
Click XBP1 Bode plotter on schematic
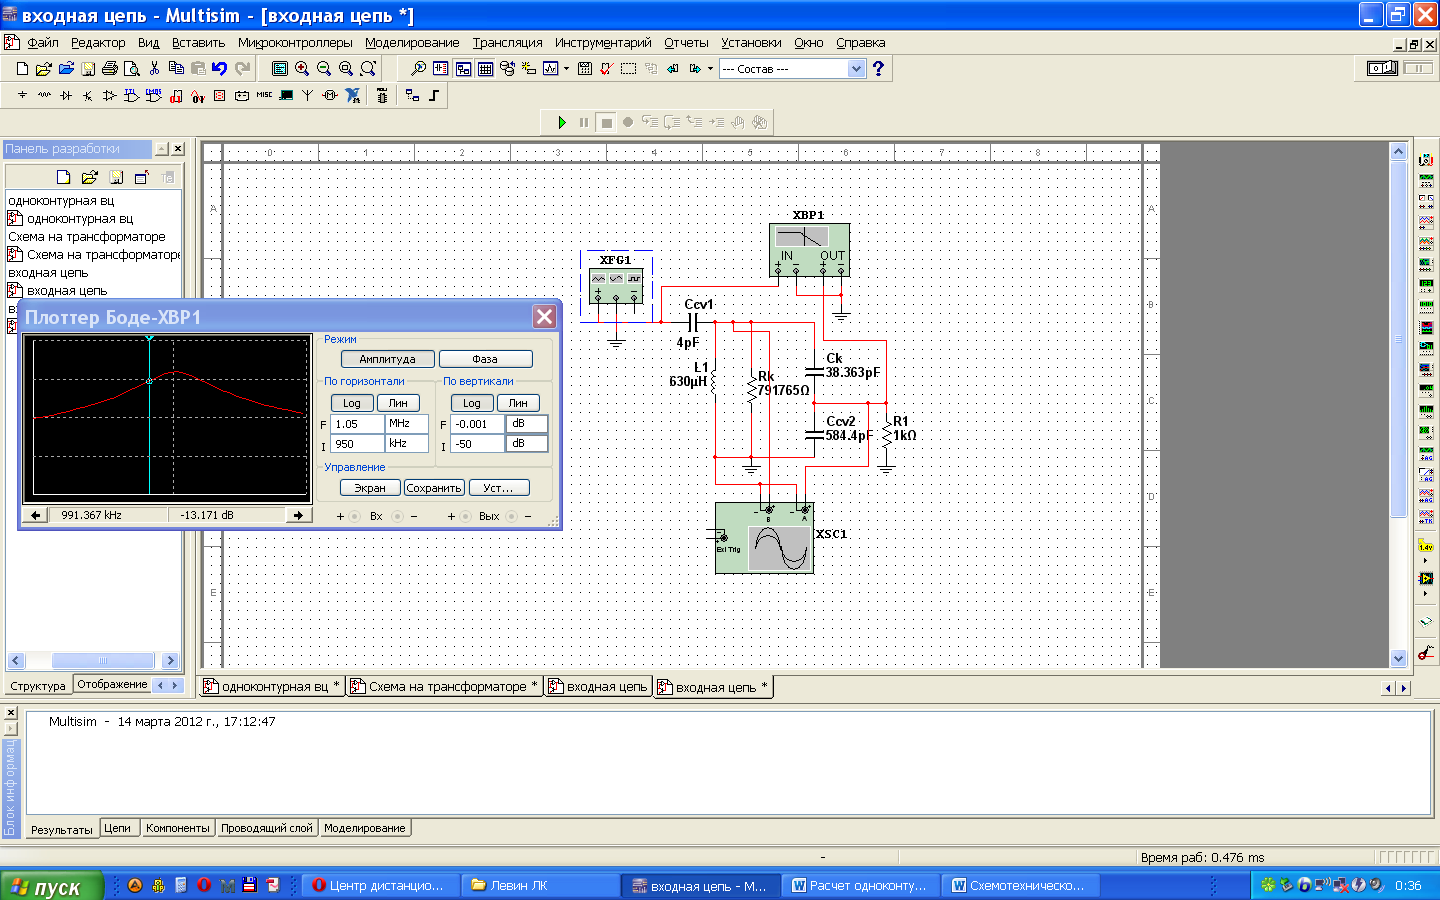click(x=809, y=249)
